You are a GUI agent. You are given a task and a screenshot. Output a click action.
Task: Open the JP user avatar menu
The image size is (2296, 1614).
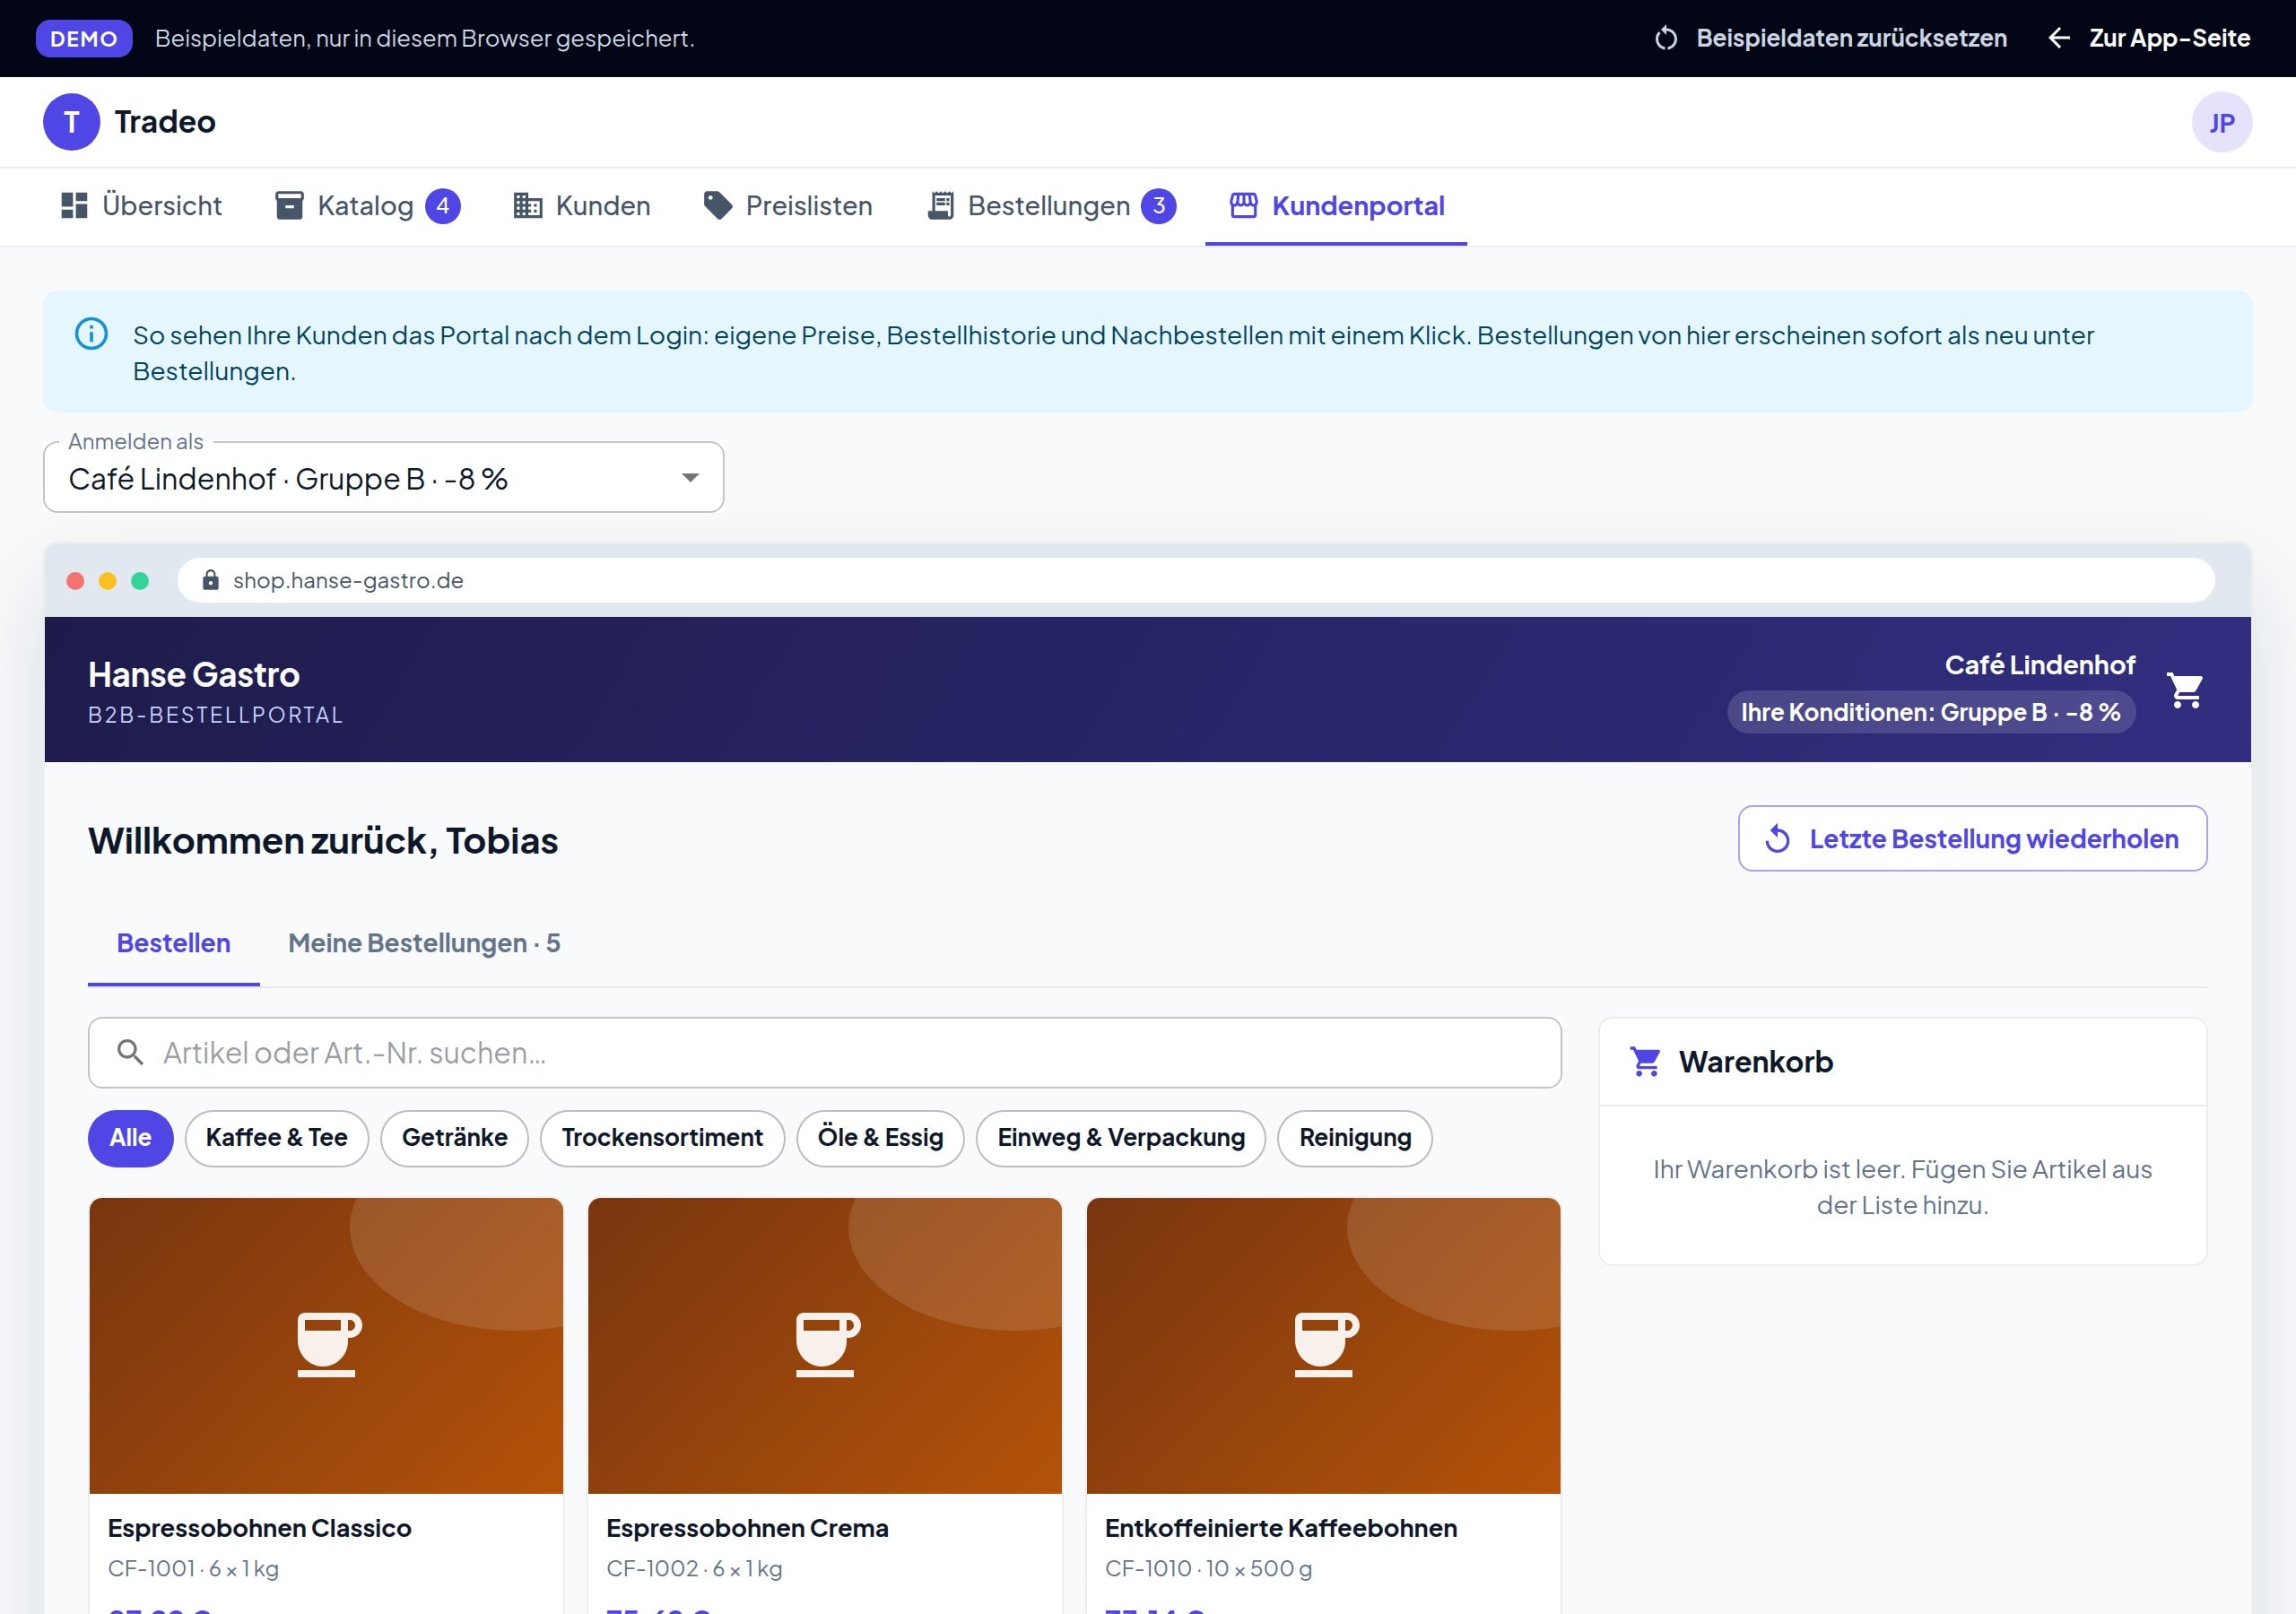[x=2221, y=122]
